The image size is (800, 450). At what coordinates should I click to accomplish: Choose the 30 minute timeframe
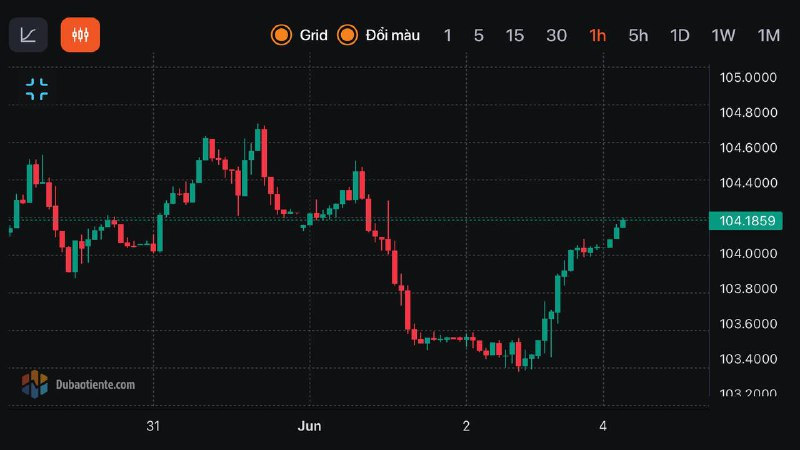[557, 35]
